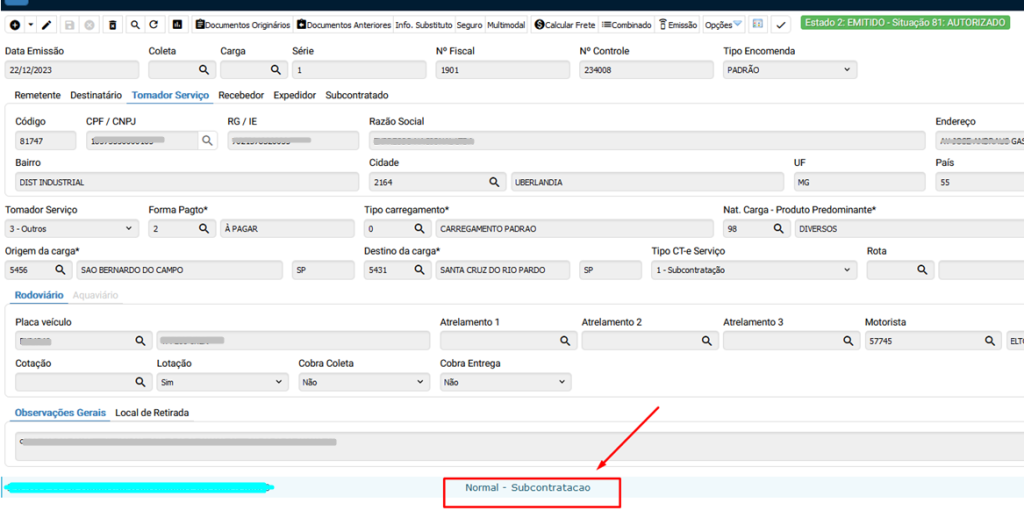This screenshot has width=1024, height=518.
Task: Expand the Tomador Serviço dropdown
Action: [71, 229]
